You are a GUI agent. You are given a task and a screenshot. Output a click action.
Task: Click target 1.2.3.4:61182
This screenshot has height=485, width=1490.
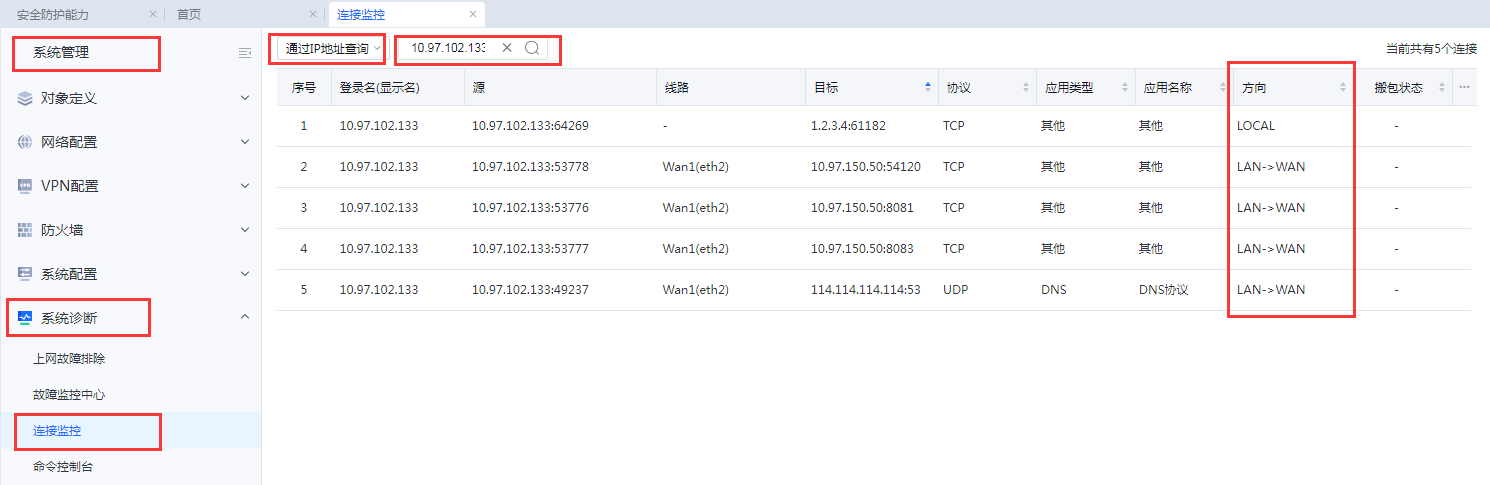[x=848, y=126]
